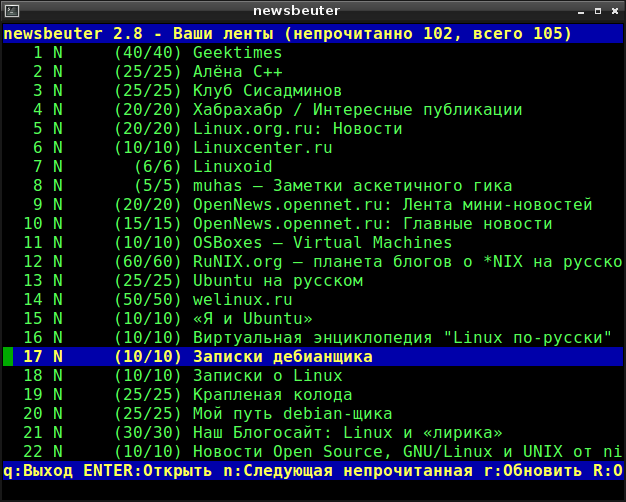Select the «Я и Ubuntu» feed
The image size is (626, 502).
tap(313, 319)
